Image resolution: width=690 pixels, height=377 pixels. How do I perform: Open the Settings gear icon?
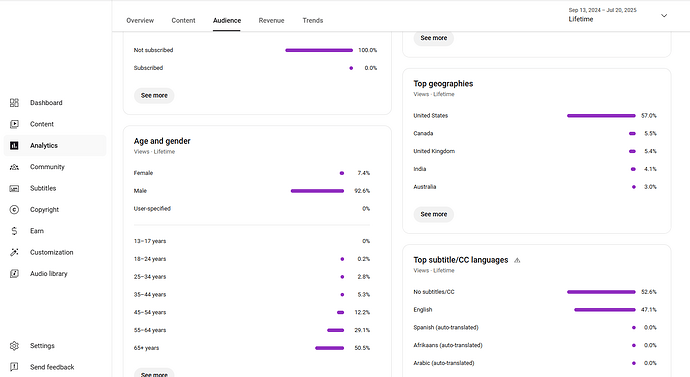click(14, 346)
